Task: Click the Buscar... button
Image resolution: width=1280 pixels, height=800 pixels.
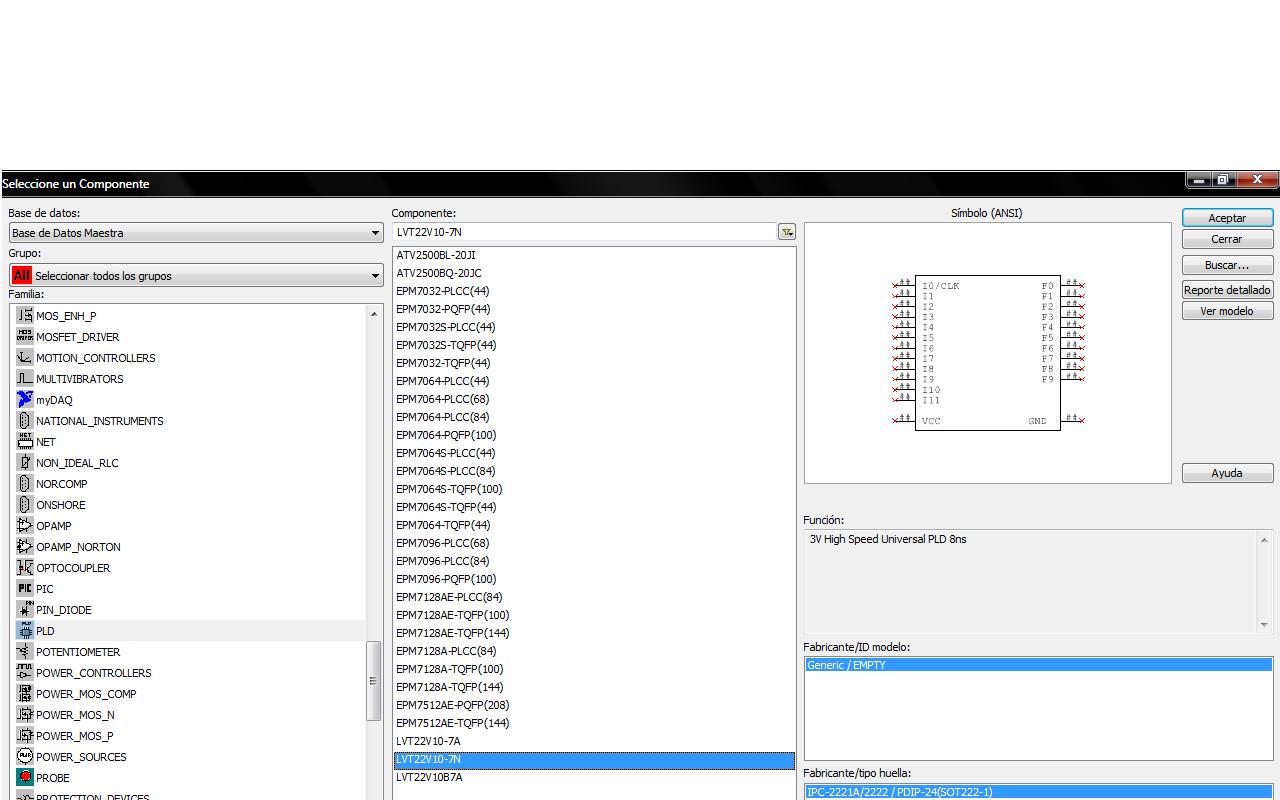Action: pyautogui.click(x=1226, y=266)
